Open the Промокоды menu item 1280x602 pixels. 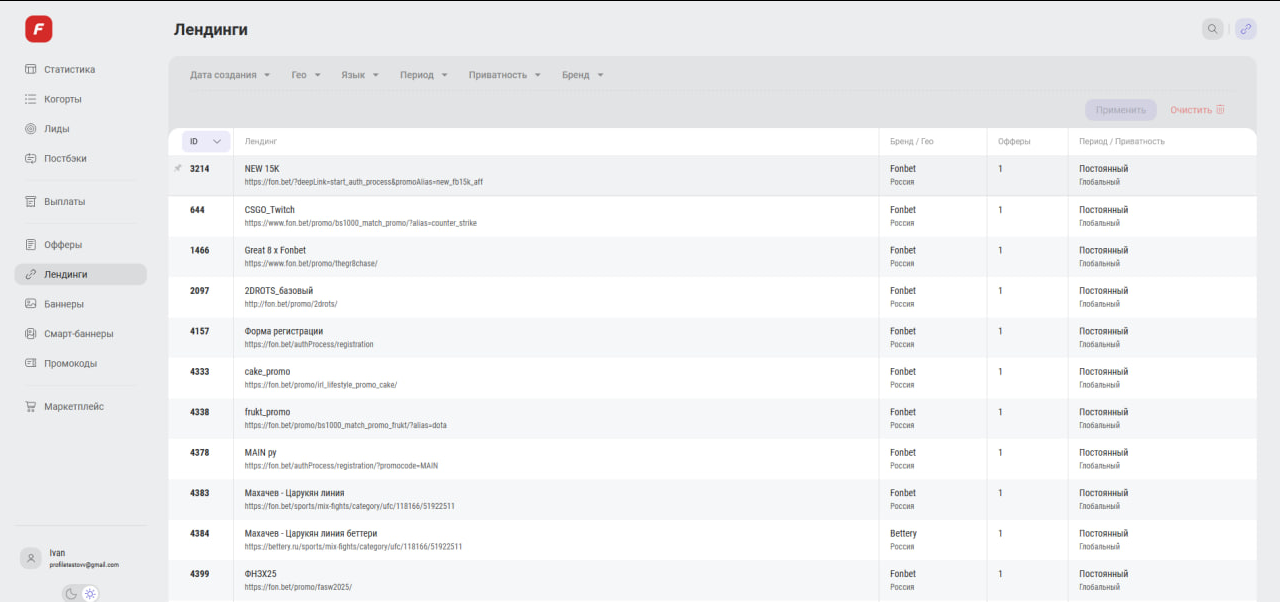tap(70, 363)
